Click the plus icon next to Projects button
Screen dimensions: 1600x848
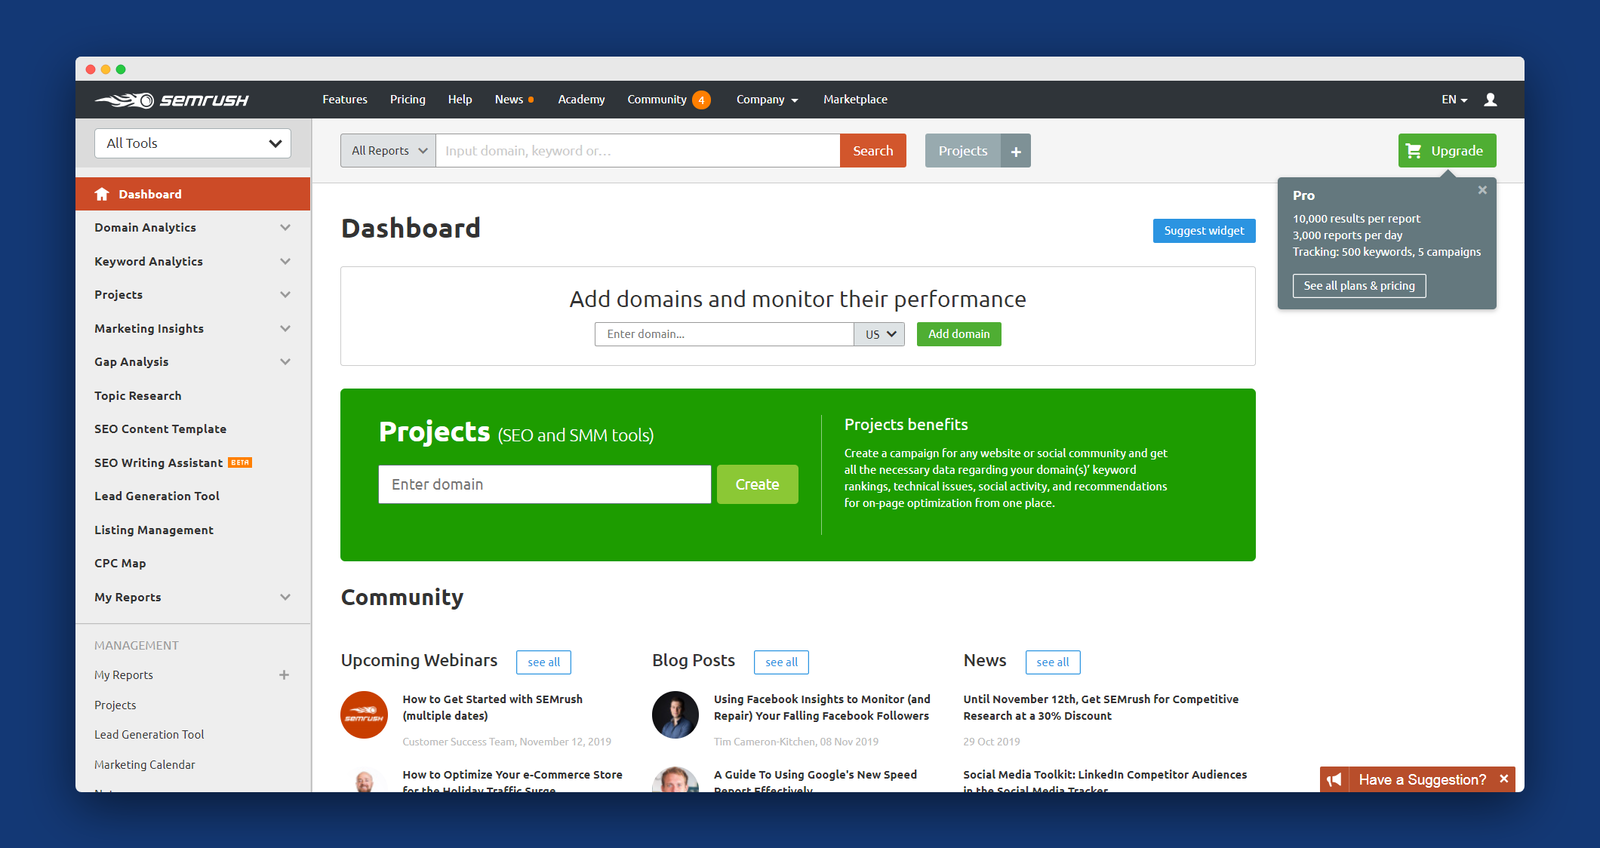pyautogui.click(x=1016, y=151)
